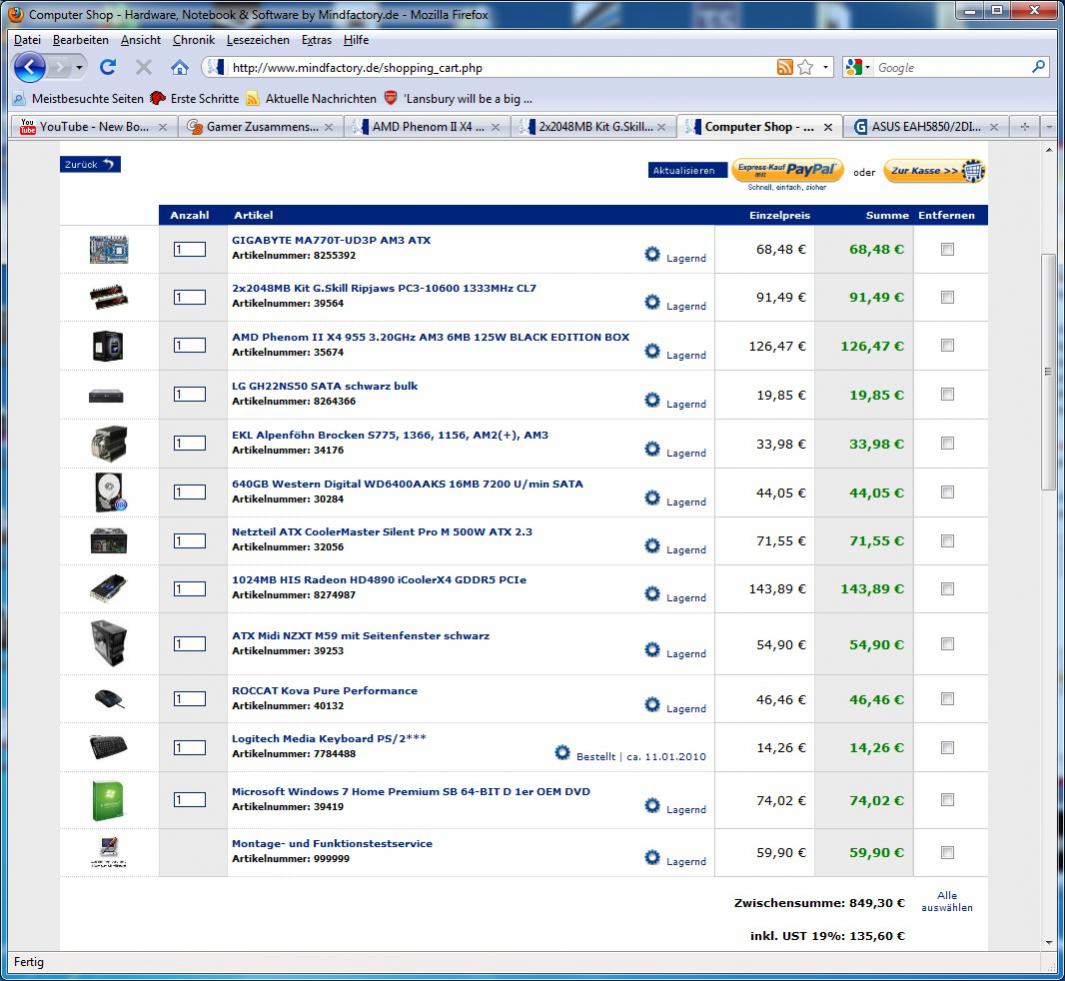Viewport: 1065px width, 981px height.
Task: Click the stop loading X icon
Action: coord(143,67)
